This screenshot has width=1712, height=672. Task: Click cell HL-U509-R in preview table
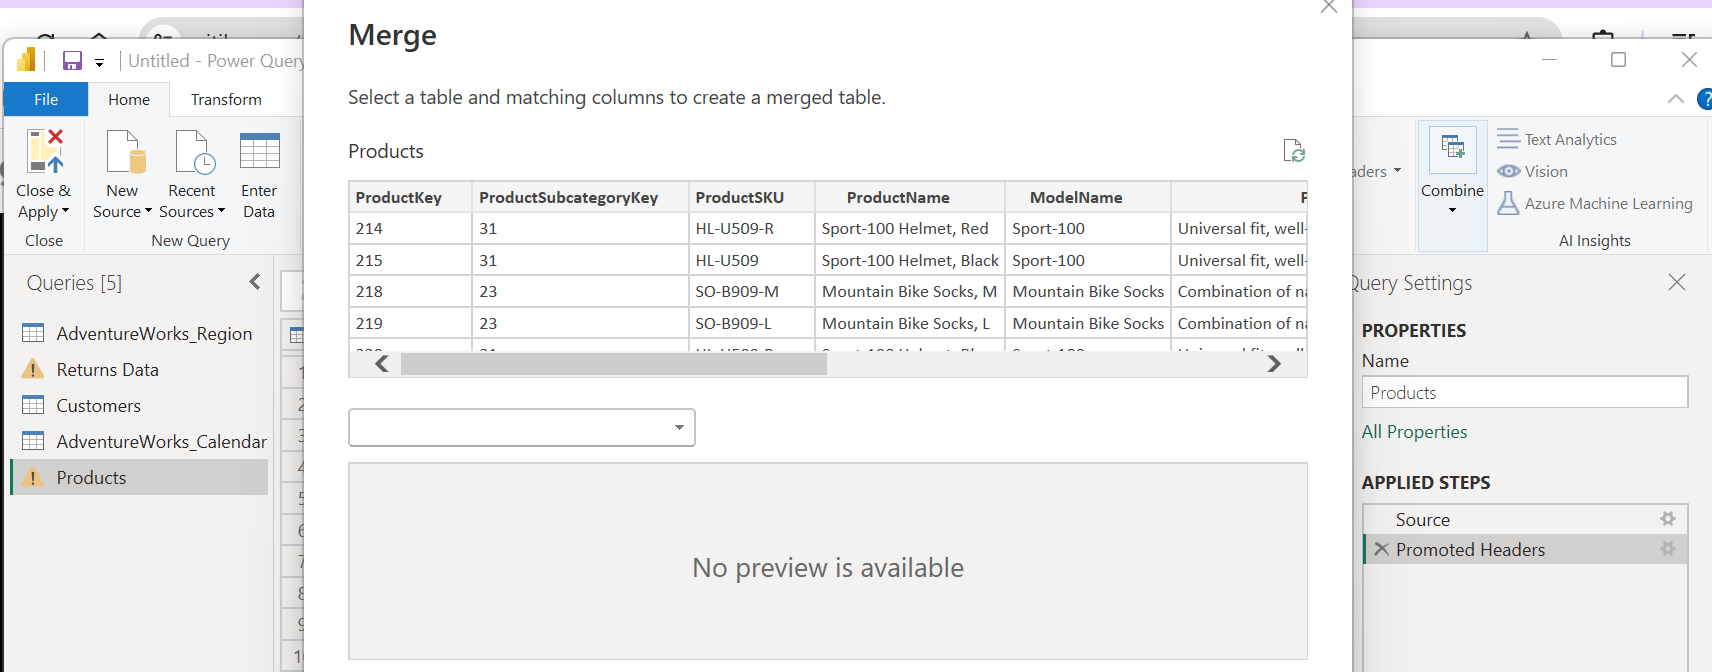(x=751, y=228)
